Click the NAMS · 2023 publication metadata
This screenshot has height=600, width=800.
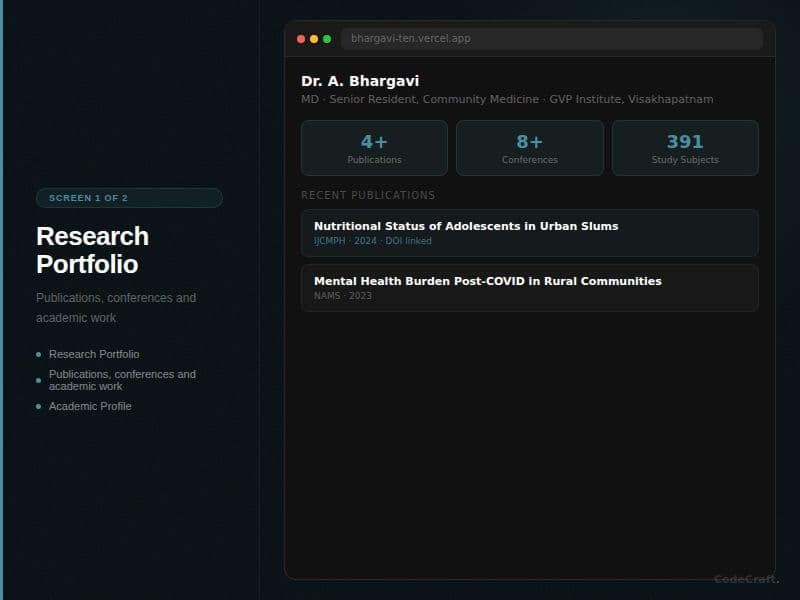(342, 296)
